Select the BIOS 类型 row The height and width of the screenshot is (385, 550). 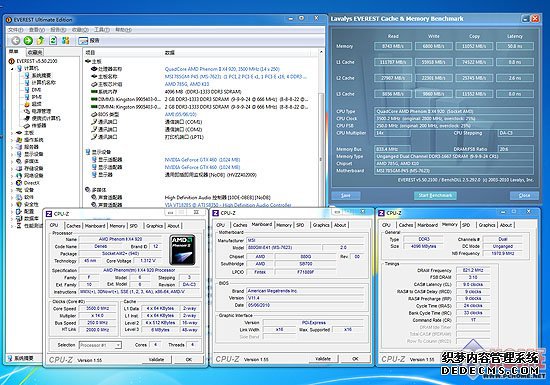coord(200,114)
